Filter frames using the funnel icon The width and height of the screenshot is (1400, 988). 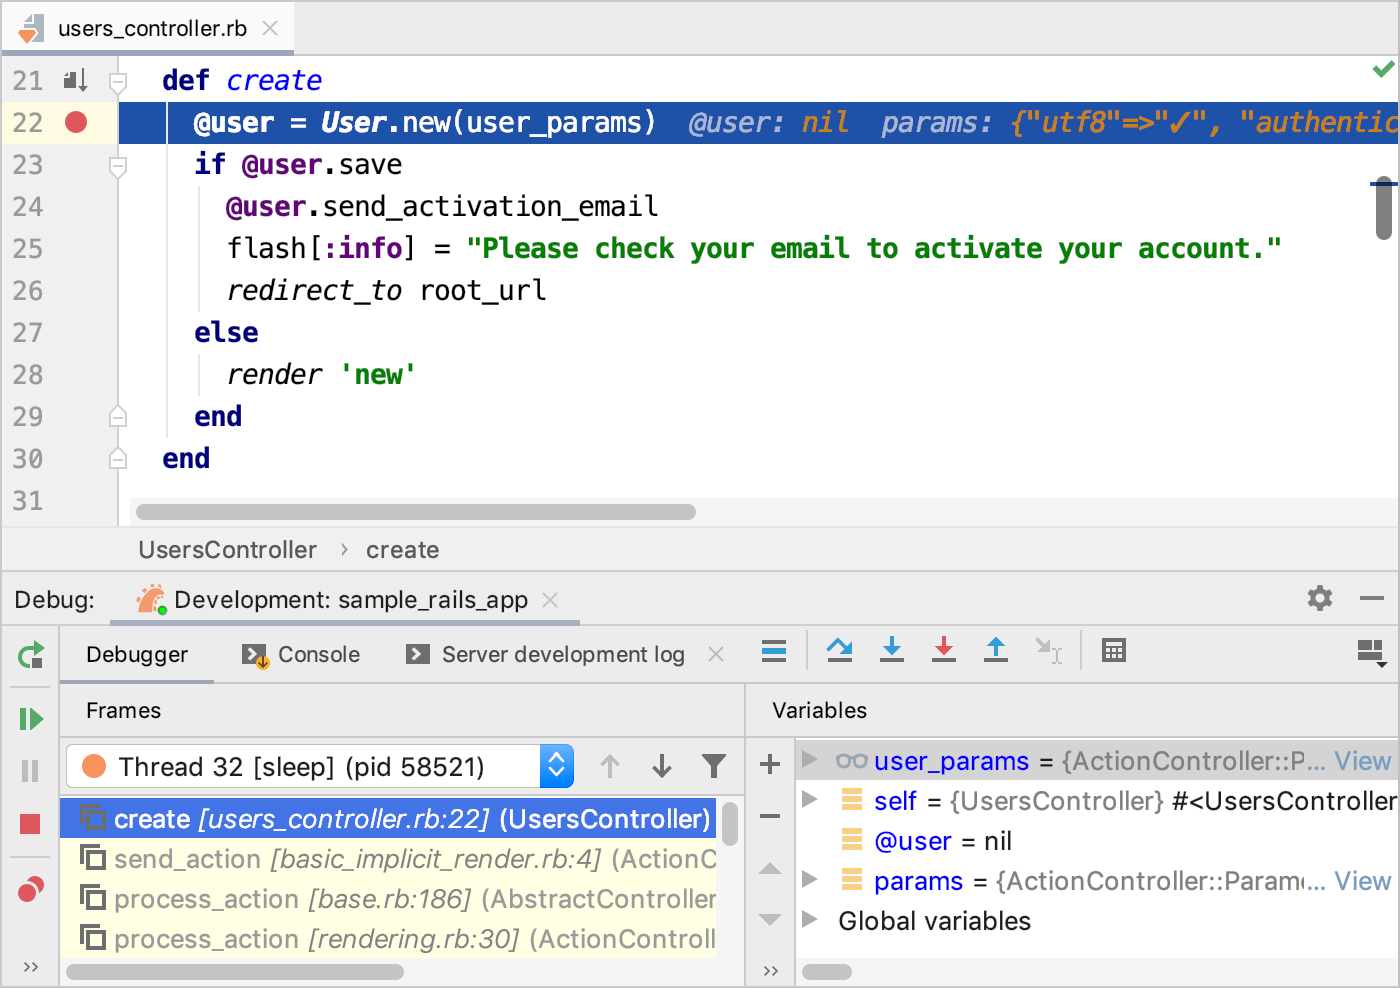pos(714,767)
